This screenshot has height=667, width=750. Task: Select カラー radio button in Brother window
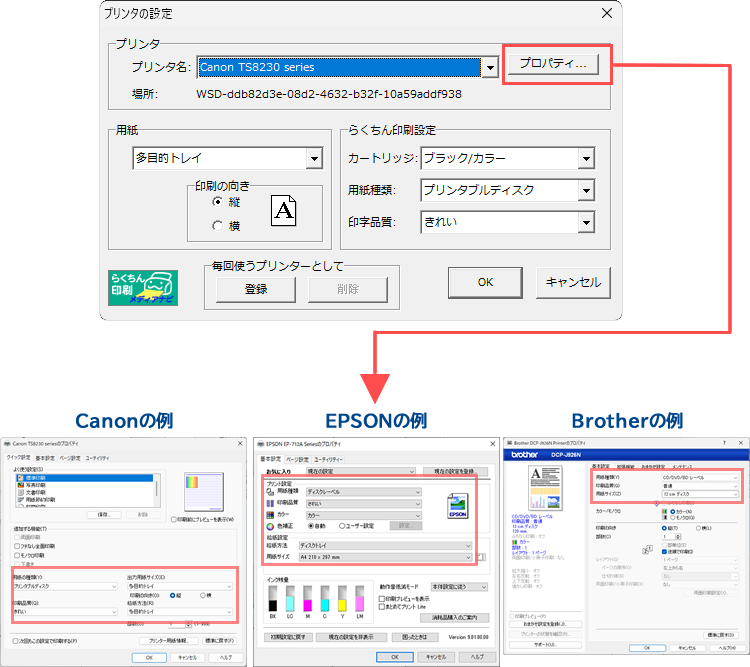point(673,512)
